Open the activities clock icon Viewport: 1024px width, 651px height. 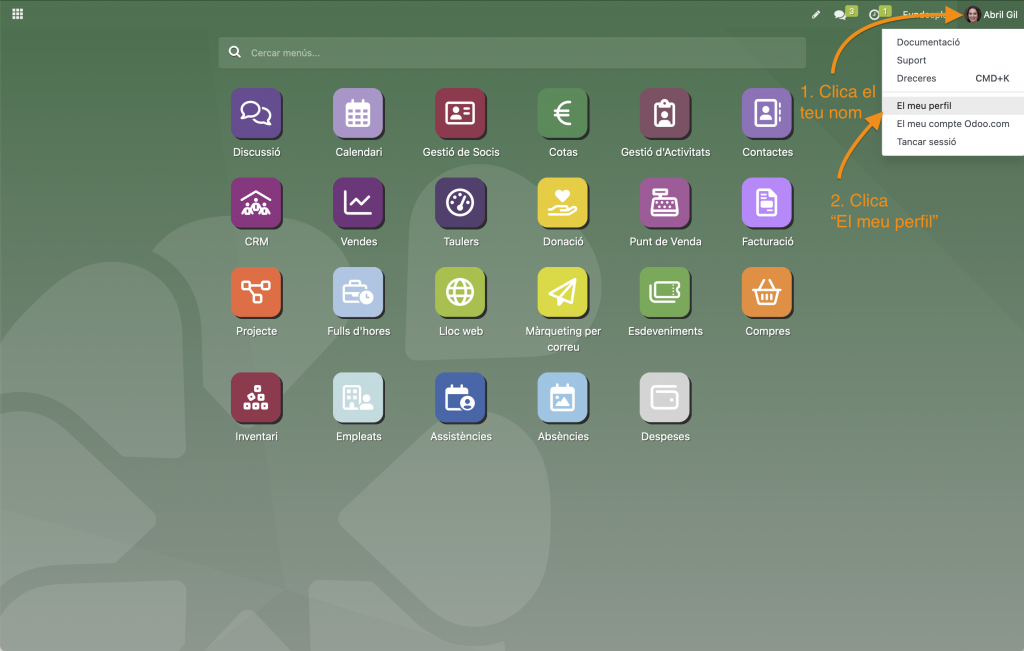[x=874, y=15]
